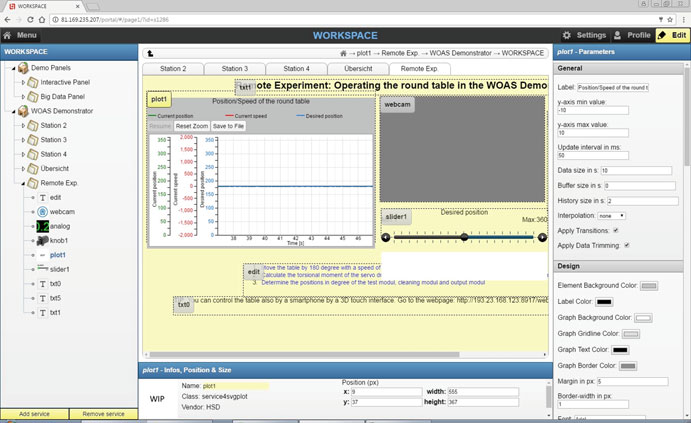Click the up-level arrow icon above tabs
Screen dimensions: 691x423
[150, 53]
